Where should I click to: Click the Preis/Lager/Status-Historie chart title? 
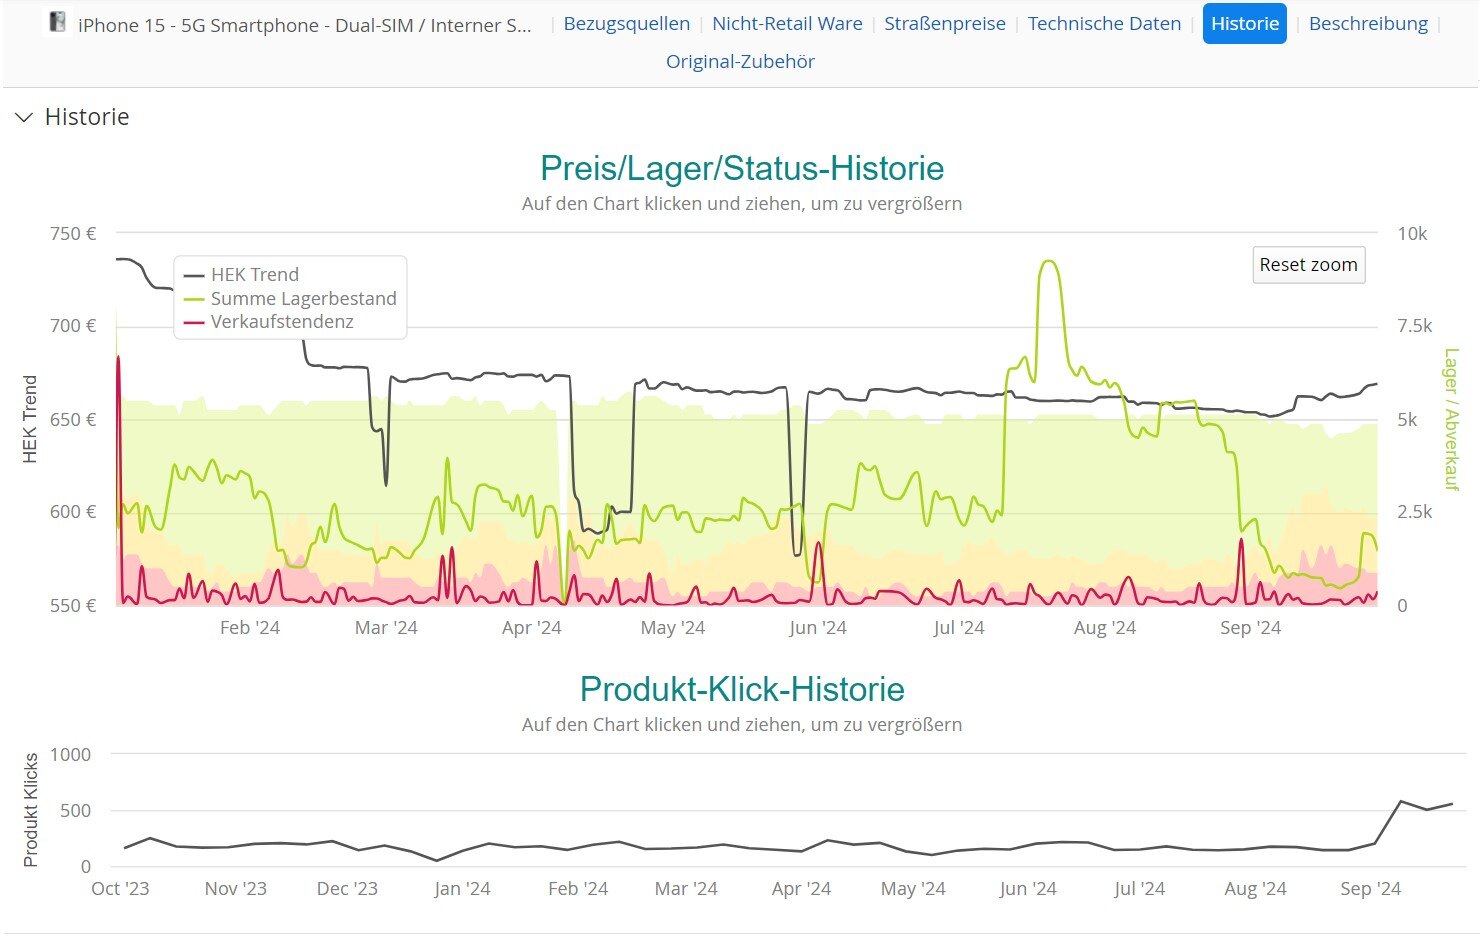(x=742, y=168)
